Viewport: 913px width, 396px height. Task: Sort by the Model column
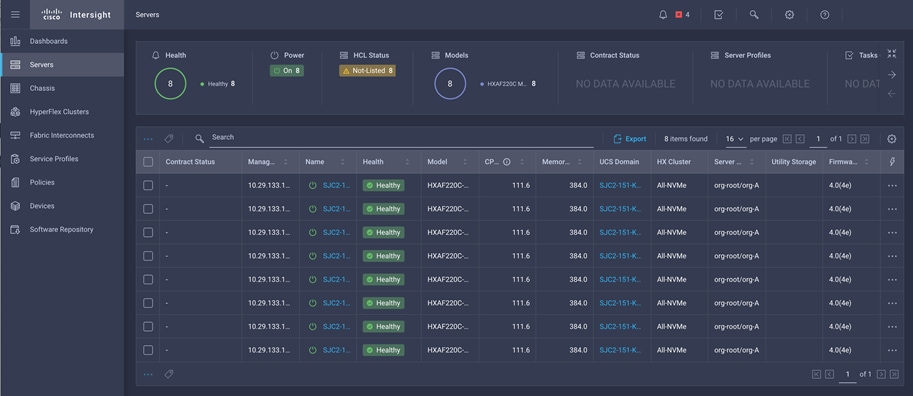[465, 162]
